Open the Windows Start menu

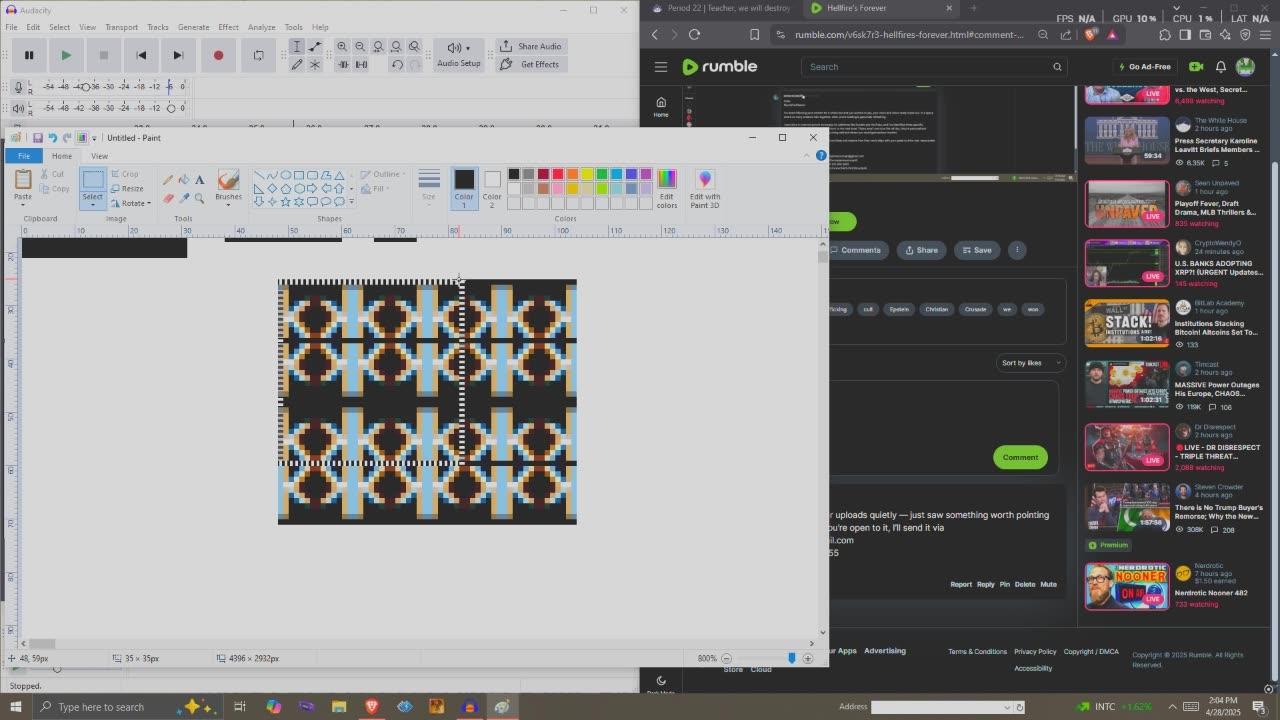tap(15, 707)
